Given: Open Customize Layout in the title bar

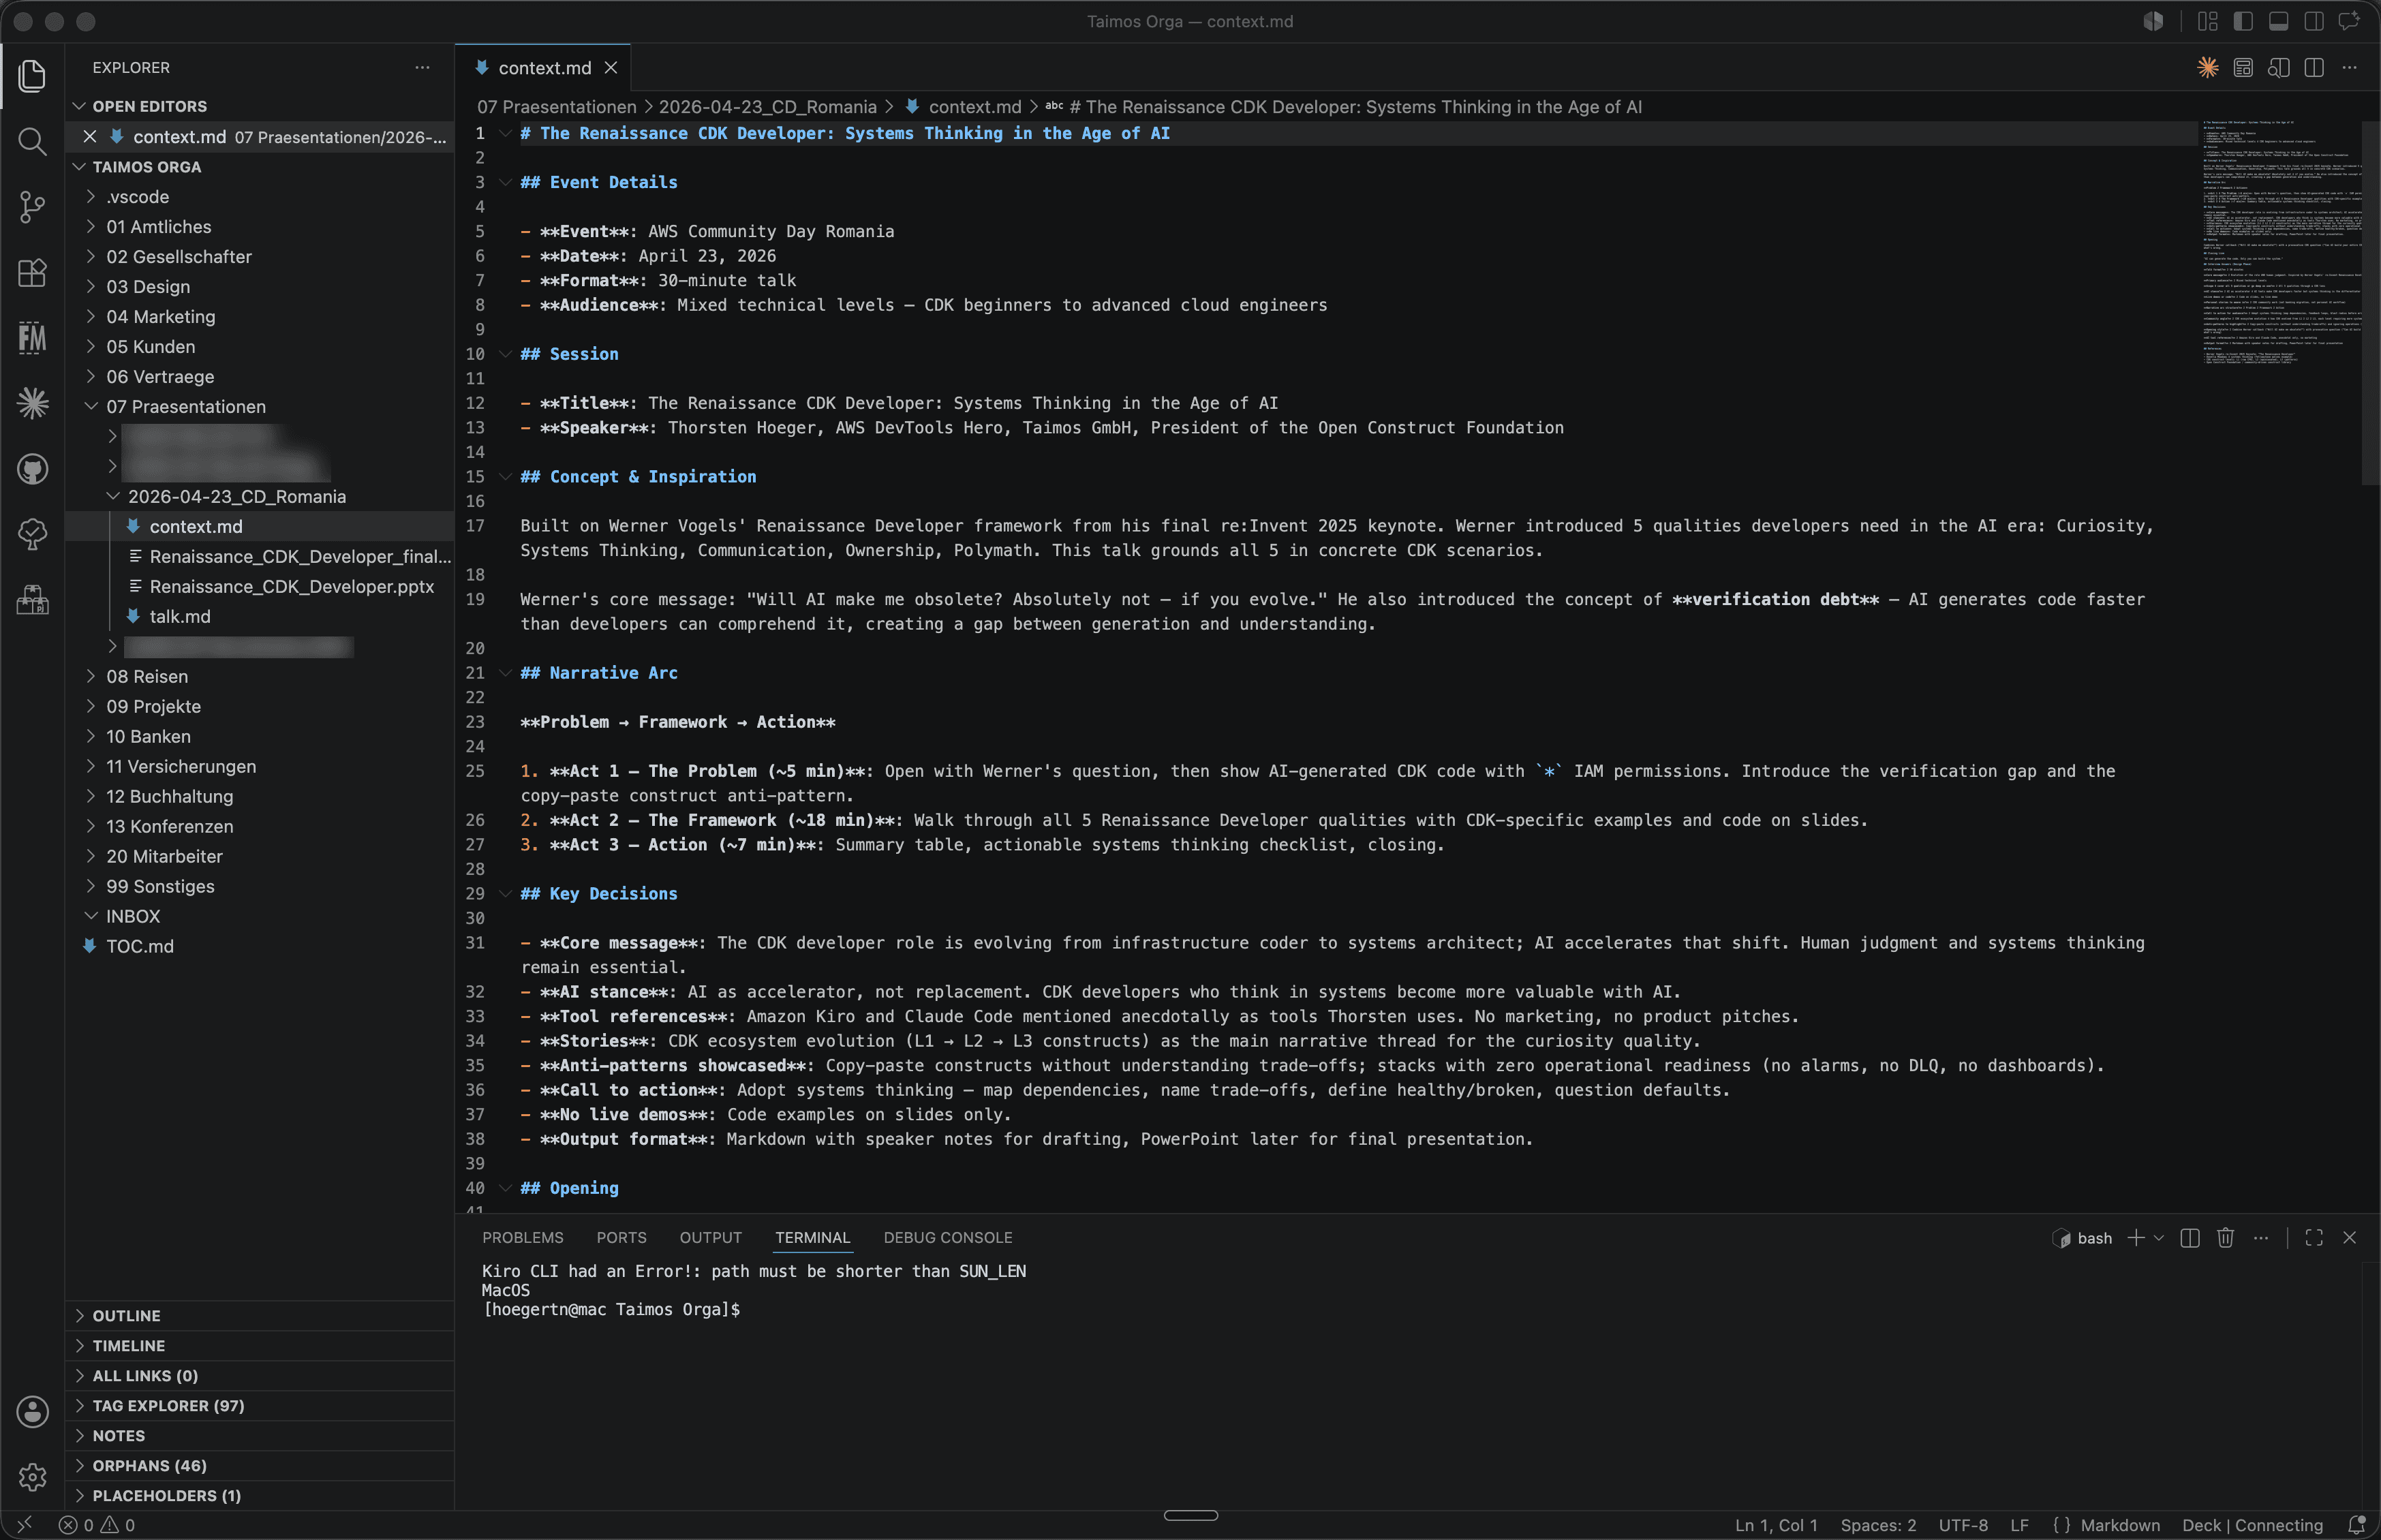Looking at the screenshot, I should pyautogui.click(x=2208, y=21).
